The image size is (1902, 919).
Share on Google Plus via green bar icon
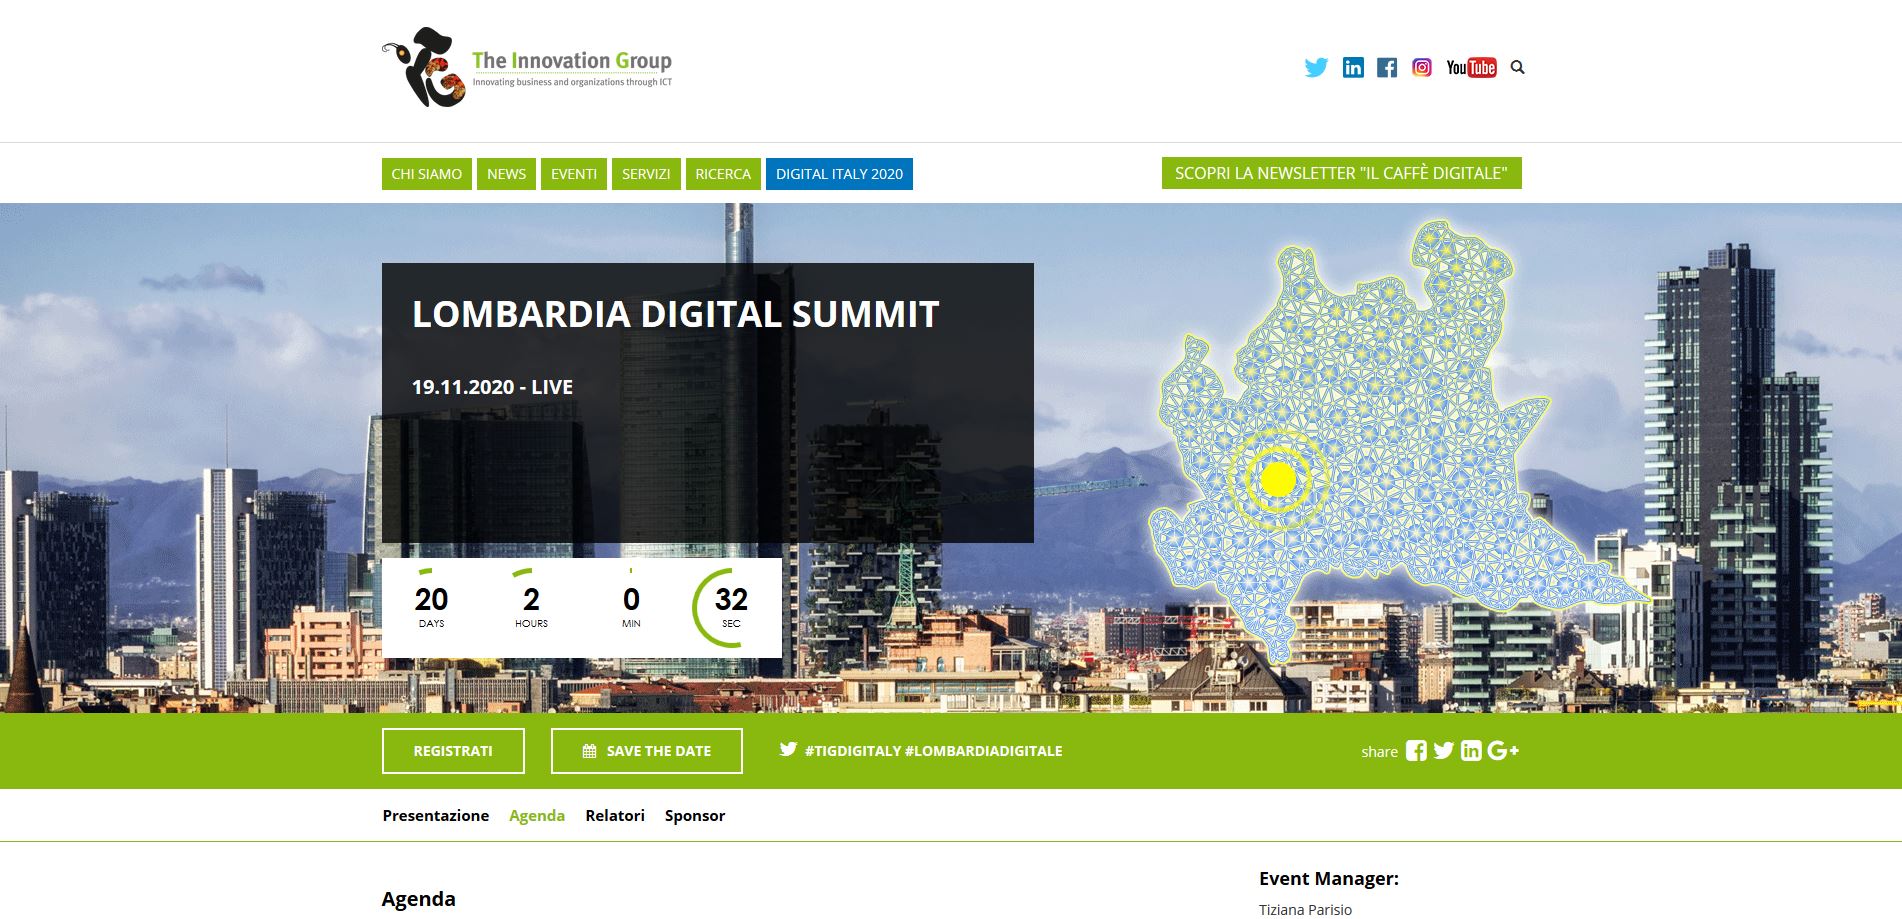[1502, 751]
